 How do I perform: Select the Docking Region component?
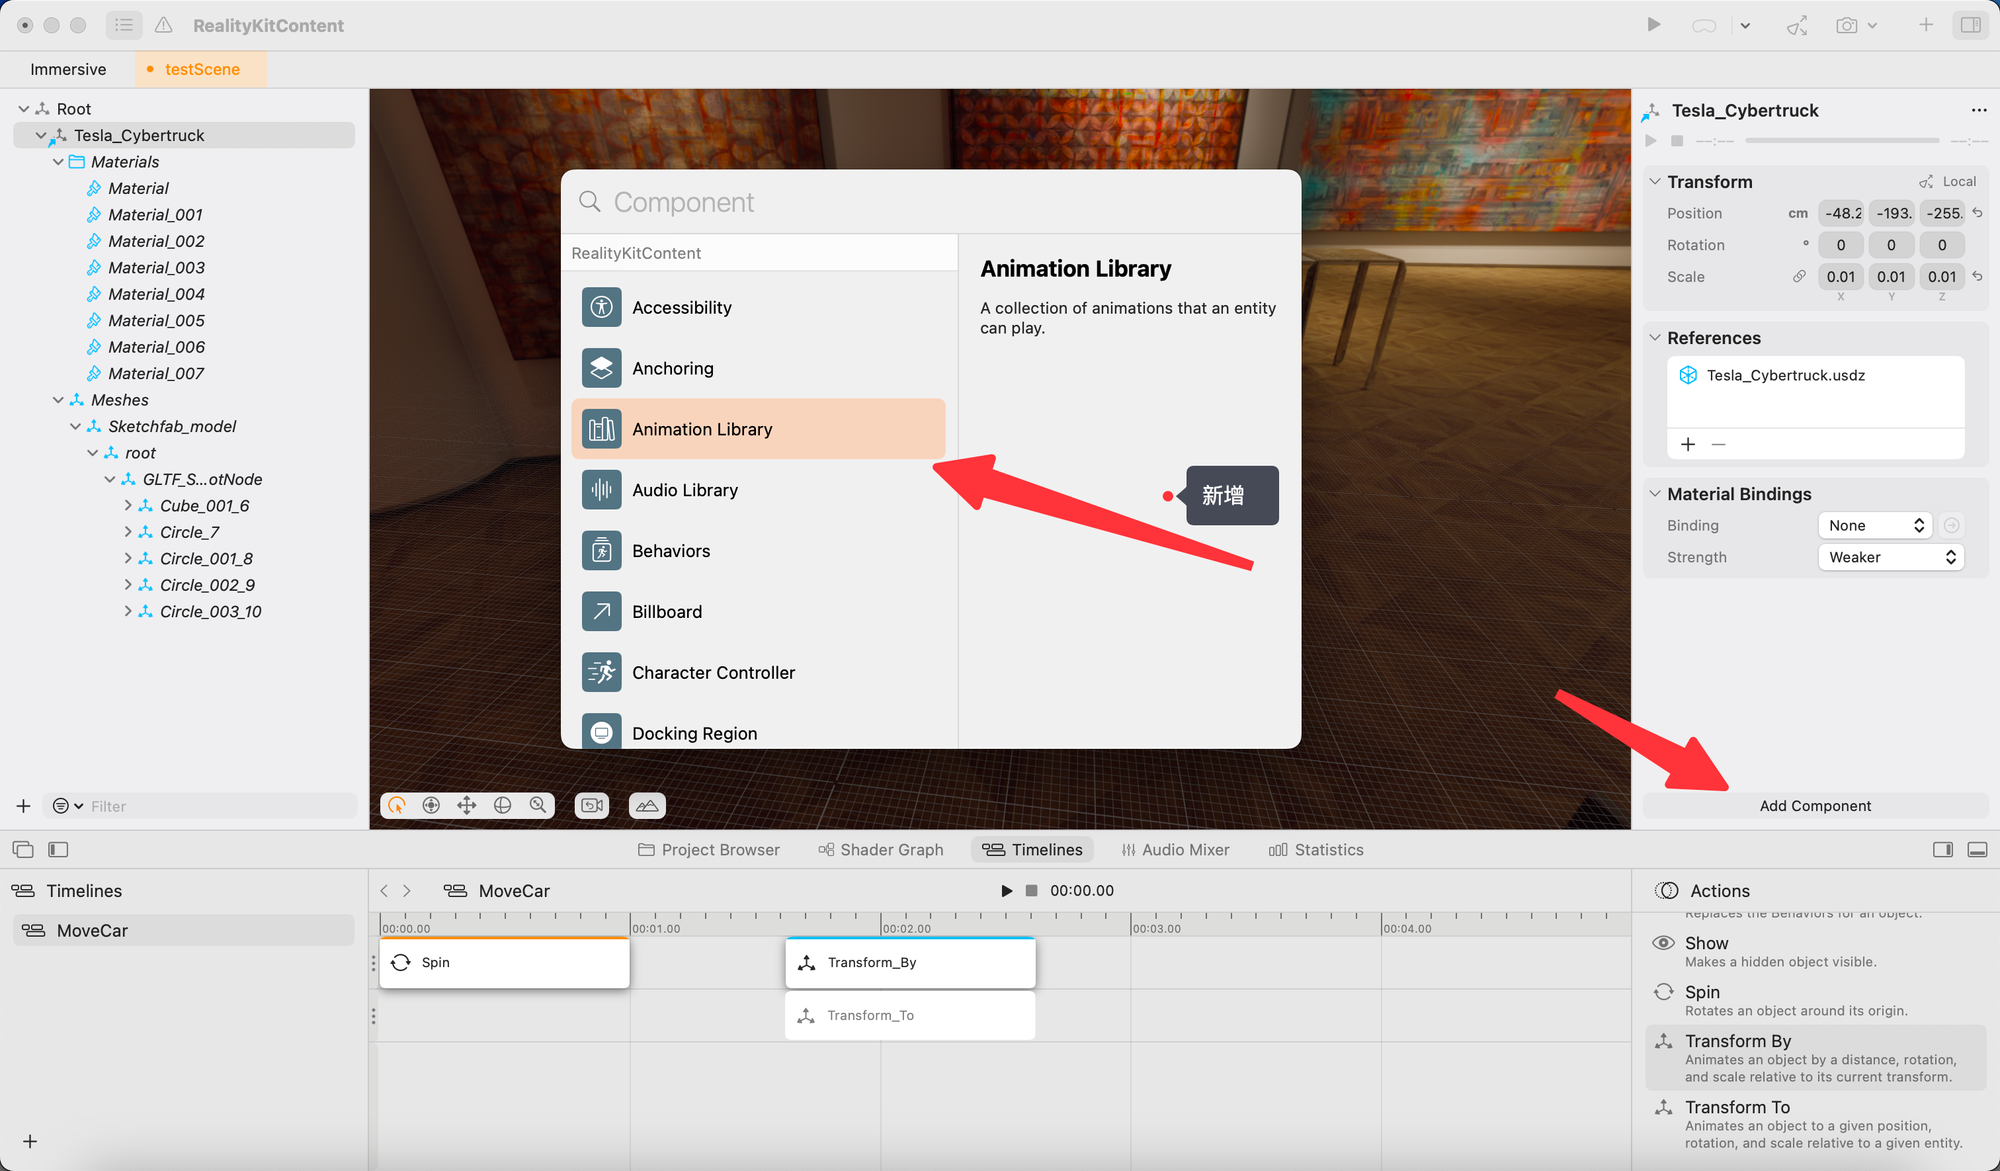point(758,730)
